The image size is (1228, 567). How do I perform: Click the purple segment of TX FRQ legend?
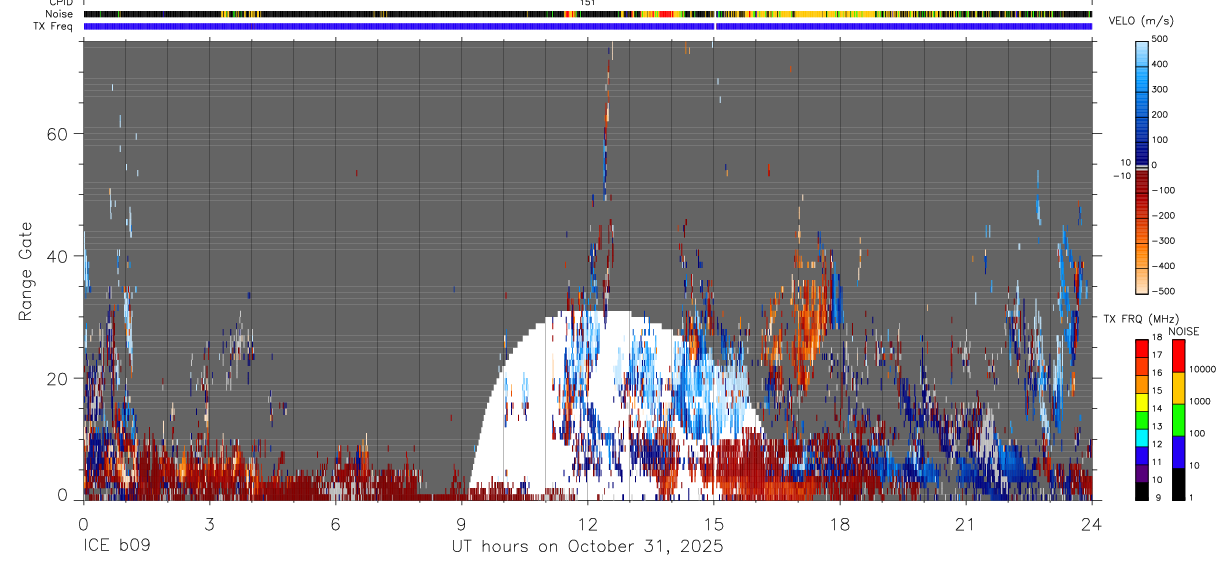tap(1141, 473)
